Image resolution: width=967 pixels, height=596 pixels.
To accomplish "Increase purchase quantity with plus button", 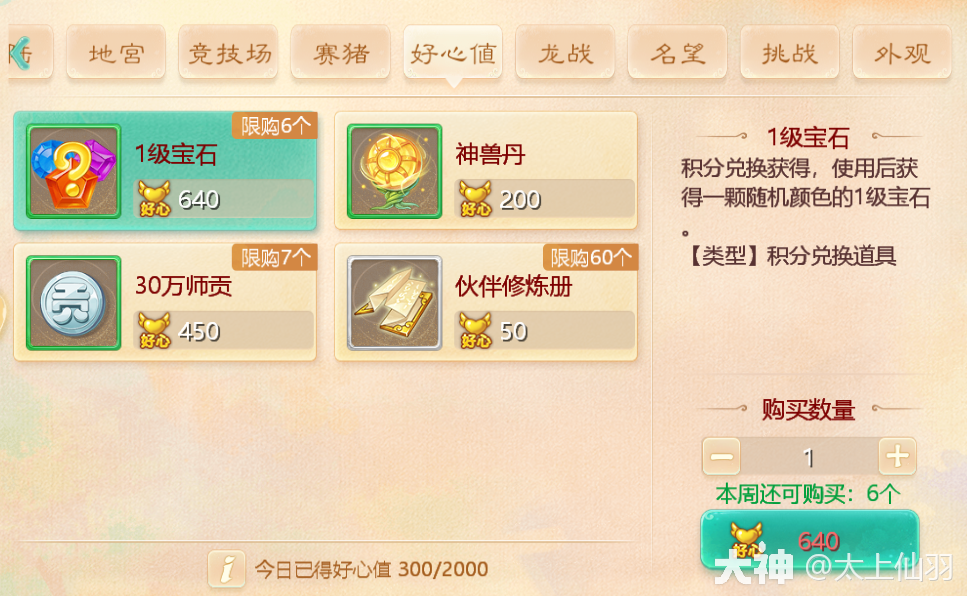I will [897, 457].
